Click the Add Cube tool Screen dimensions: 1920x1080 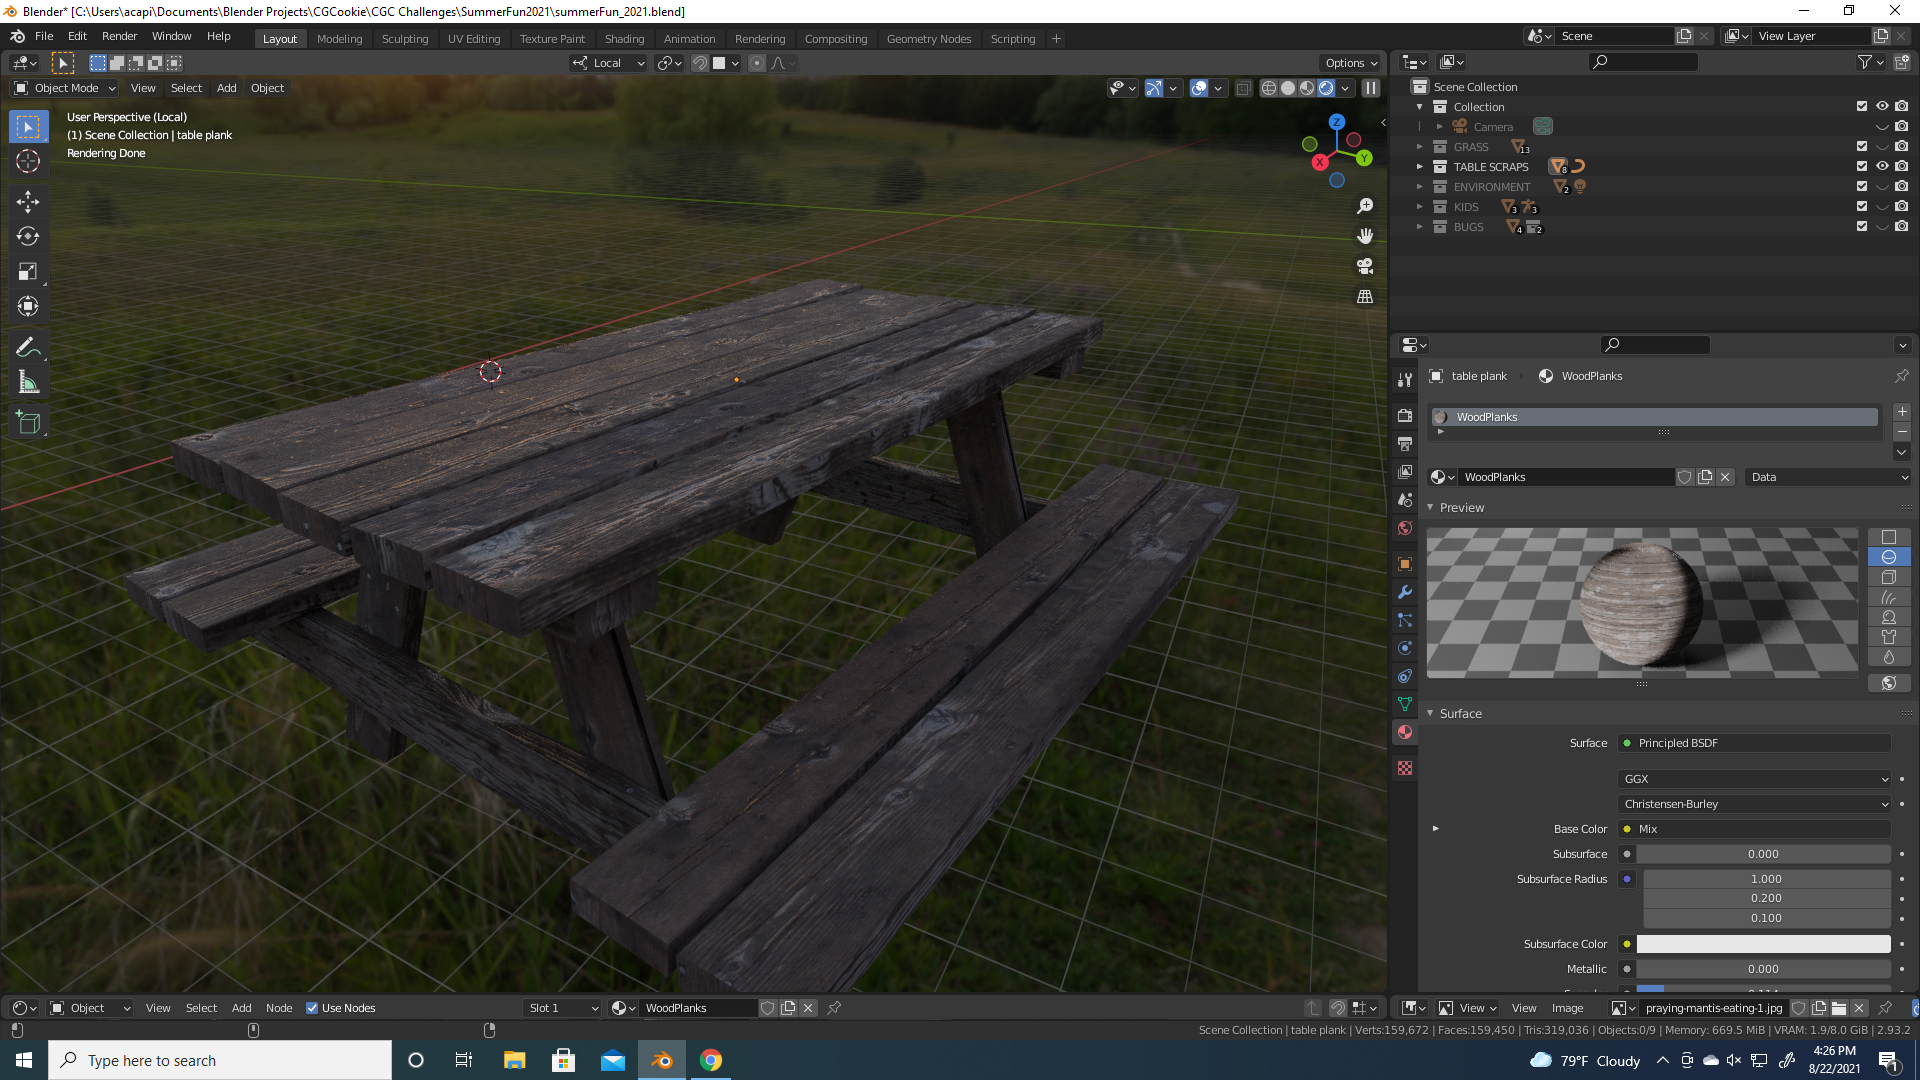(x=28, y=423)
